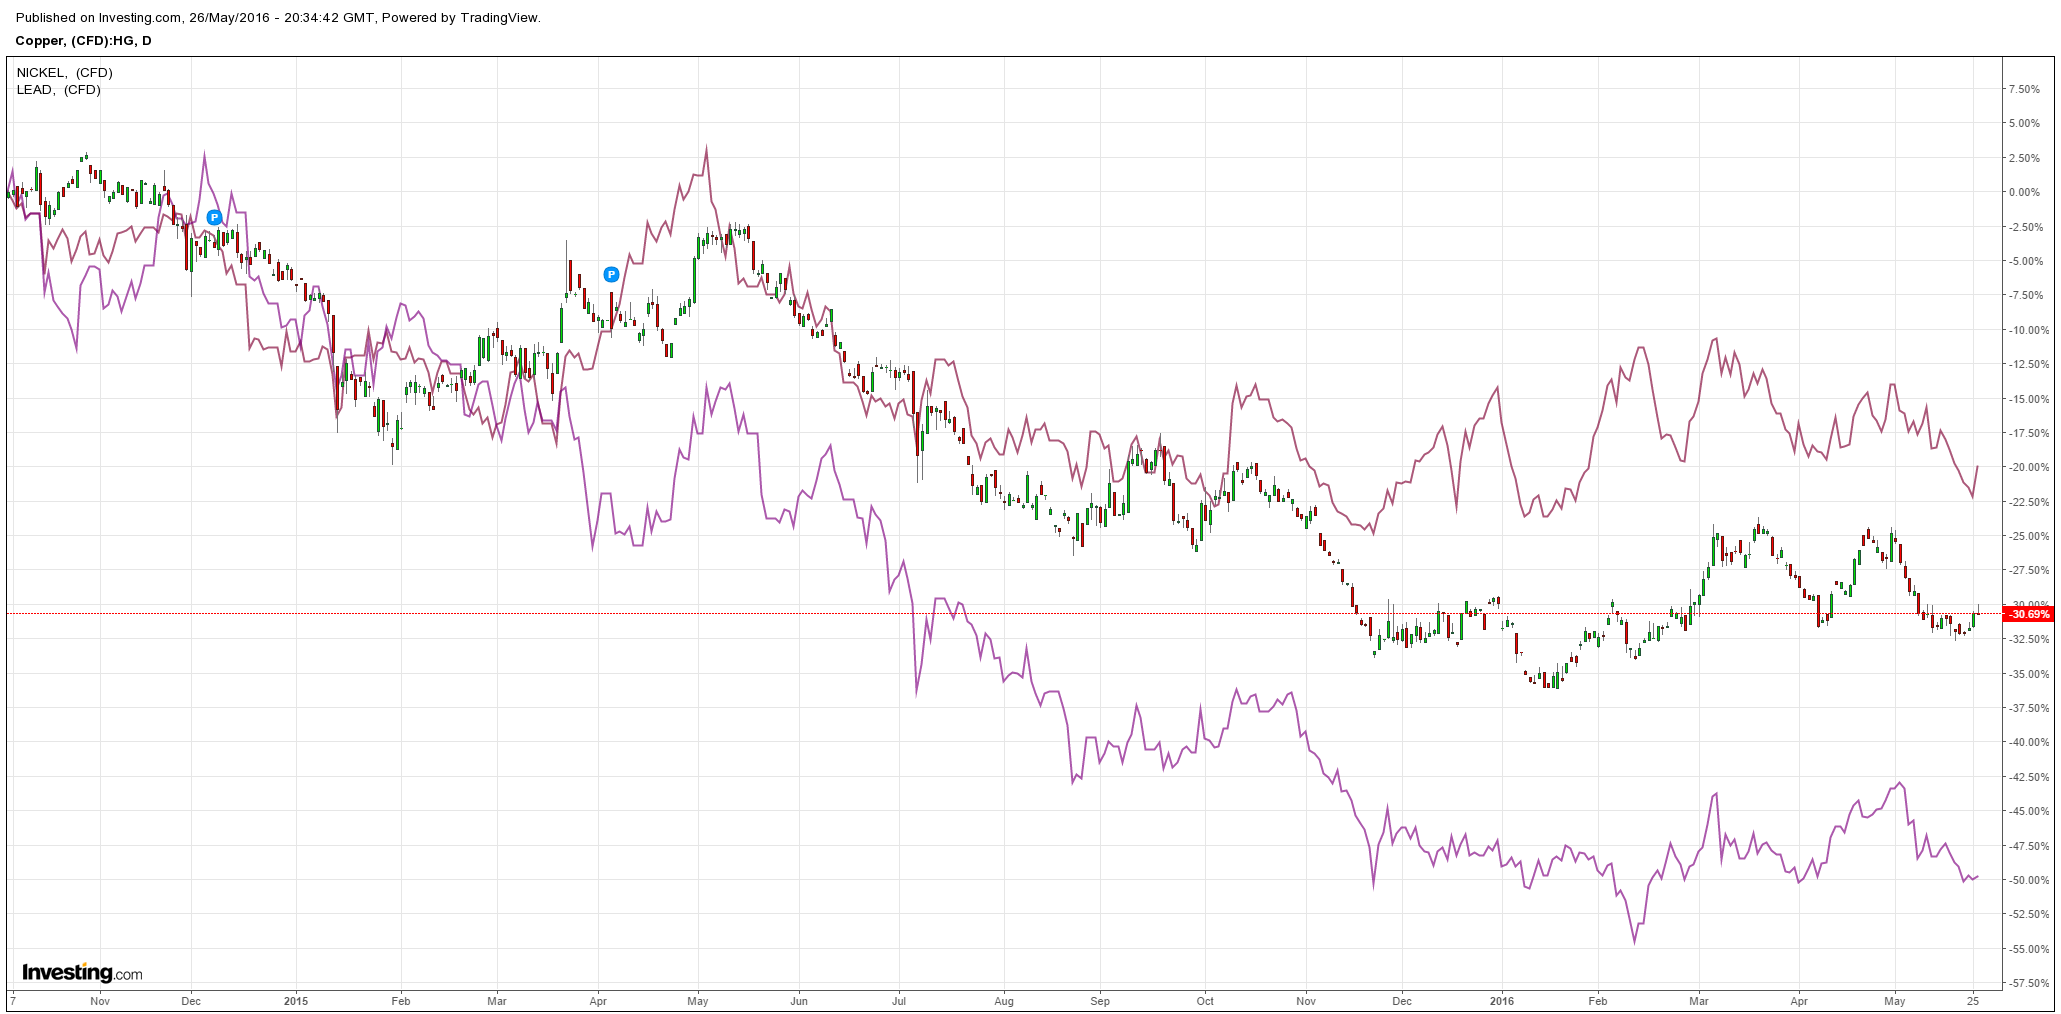Click the -25.00% level on price scale

[2022, 536]
